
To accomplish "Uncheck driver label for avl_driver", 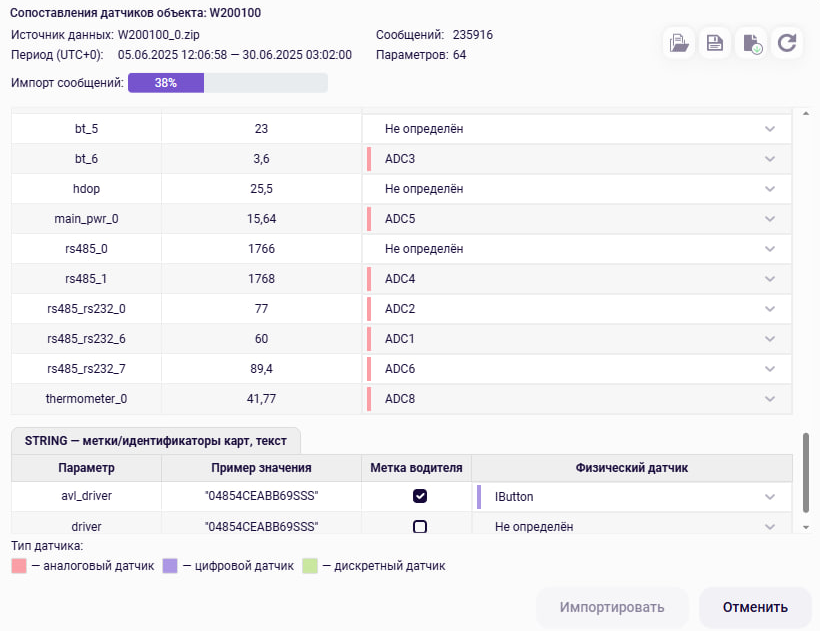I will tap(420, 496).
